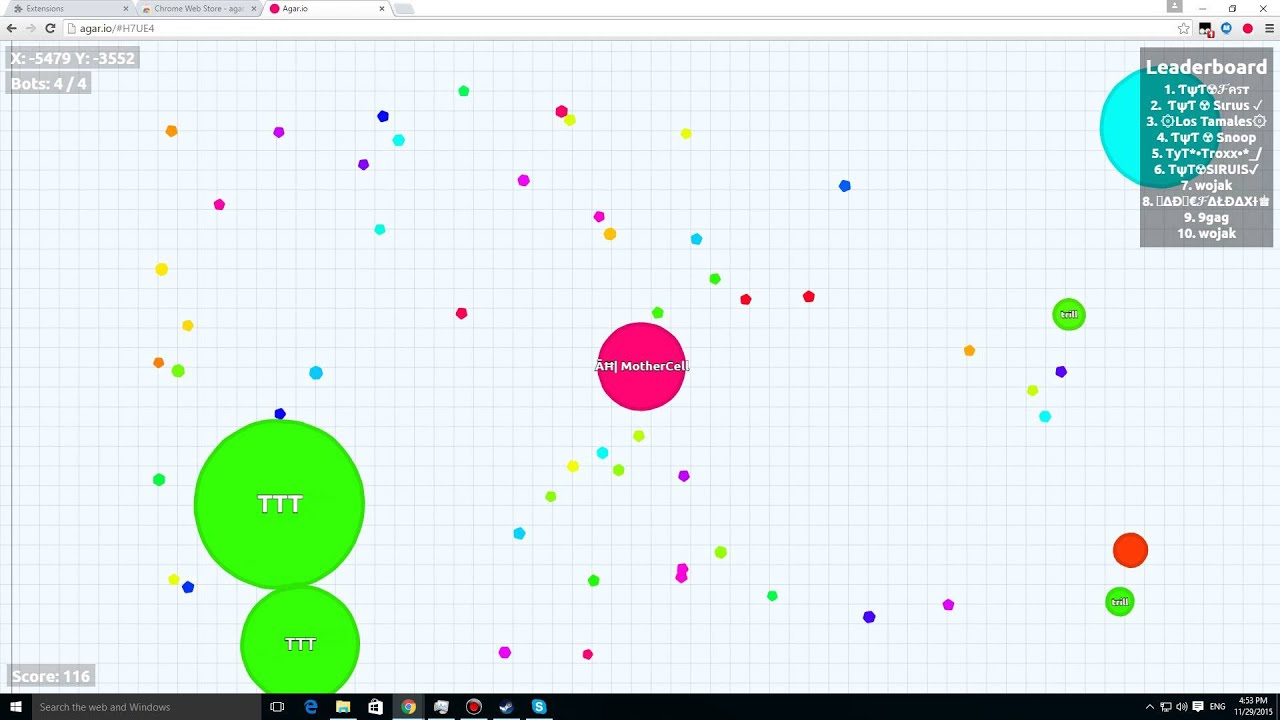Open Skype from the taskbar

click(x=539, y=707)
